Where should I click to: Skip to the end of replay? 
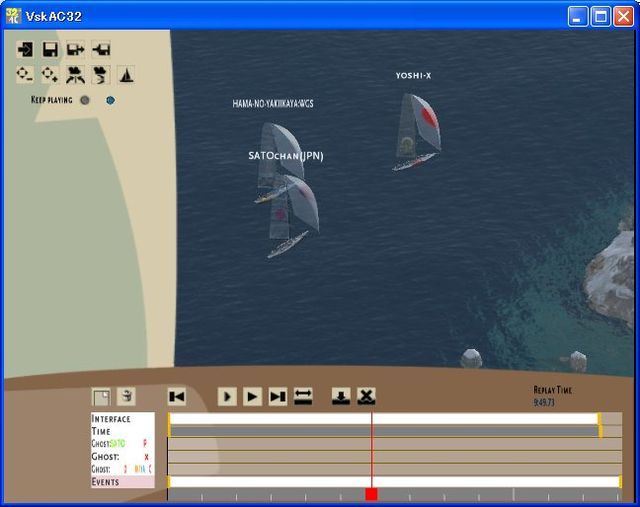click(278, 396)
